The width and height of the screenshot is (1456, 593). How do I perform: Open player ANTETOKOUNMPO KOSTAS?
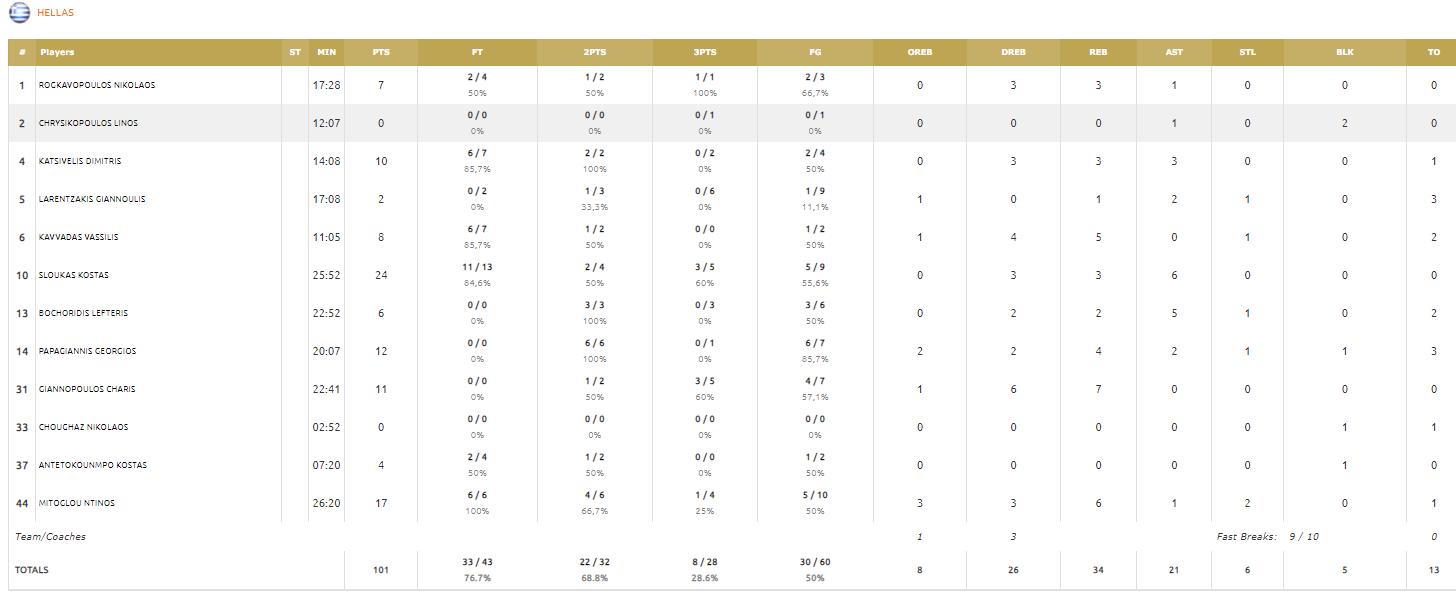coord(91,465)
